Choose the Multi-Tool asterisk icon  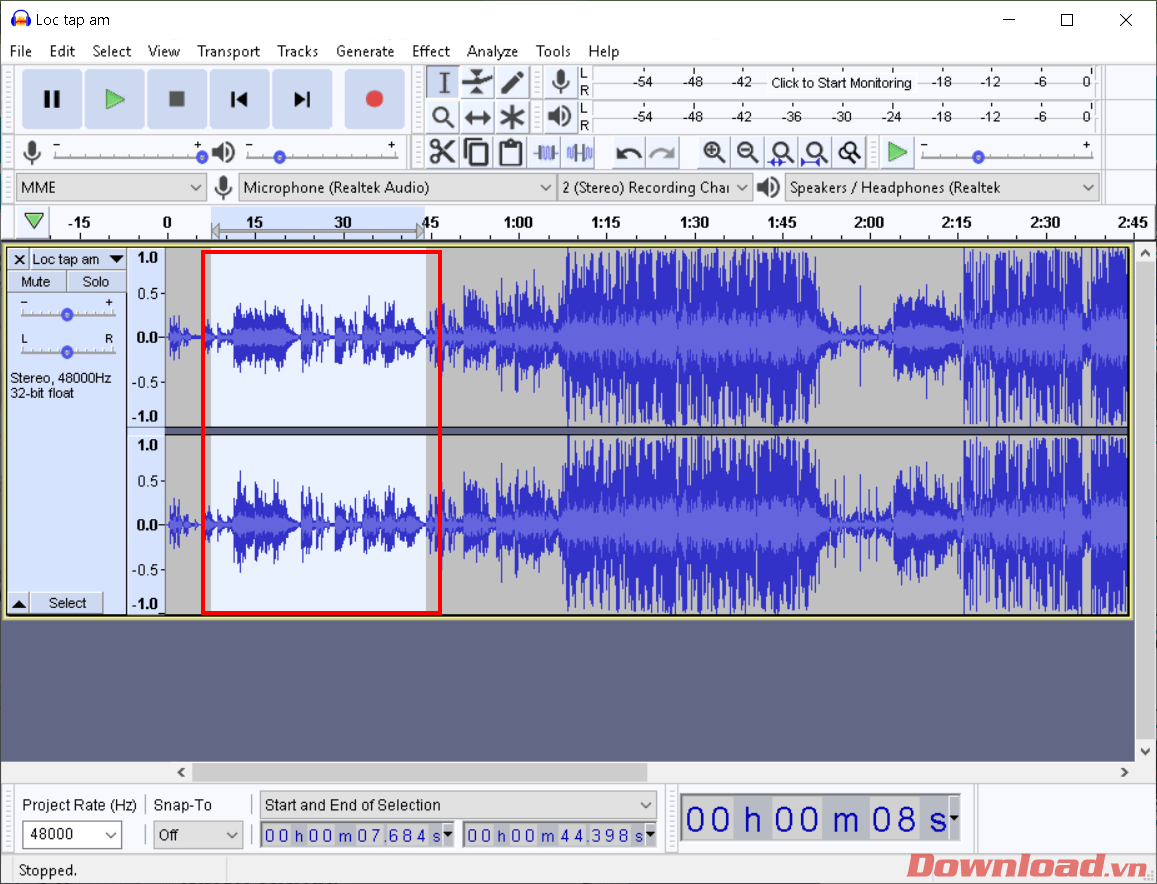point(512,117)
